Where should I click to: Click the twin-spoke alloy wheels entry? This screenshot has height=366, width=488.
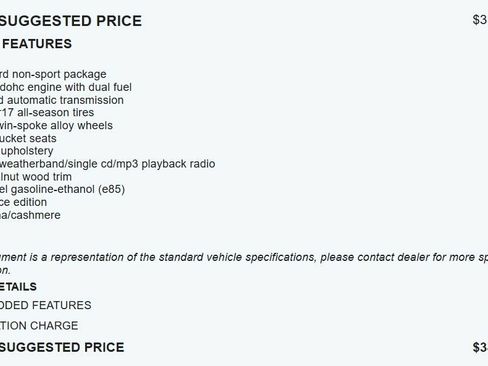[x=56, y=125]
